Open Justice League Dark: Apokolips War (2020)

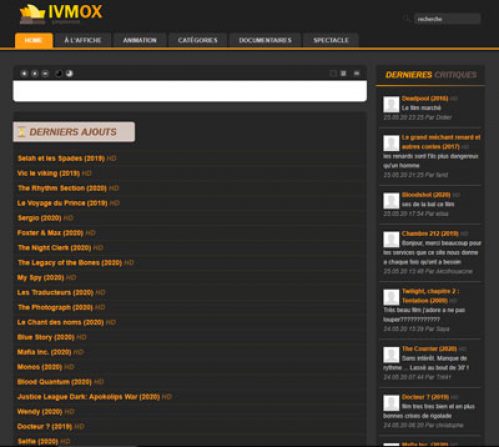point(89,397)
